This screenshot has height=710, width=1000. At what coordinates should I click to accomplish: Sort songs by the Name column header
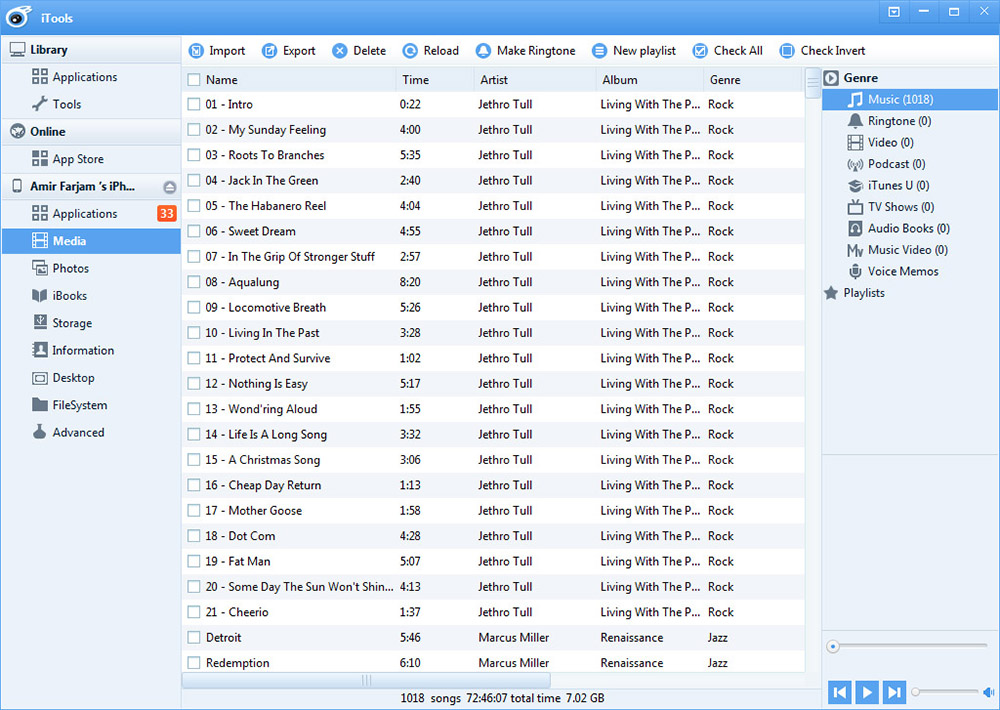(x=221, y=80)
